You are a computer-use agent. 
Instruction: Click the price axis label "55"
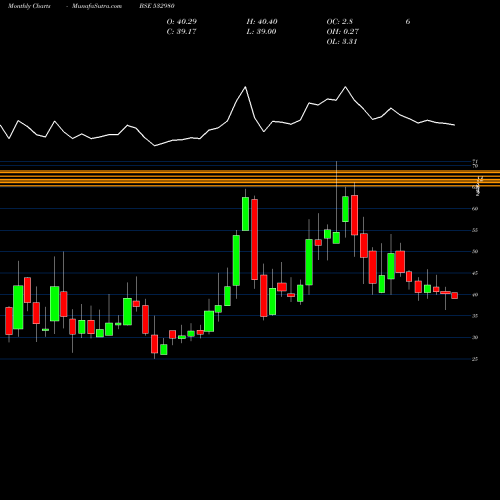pyautogui.click(x=475, y=230)
